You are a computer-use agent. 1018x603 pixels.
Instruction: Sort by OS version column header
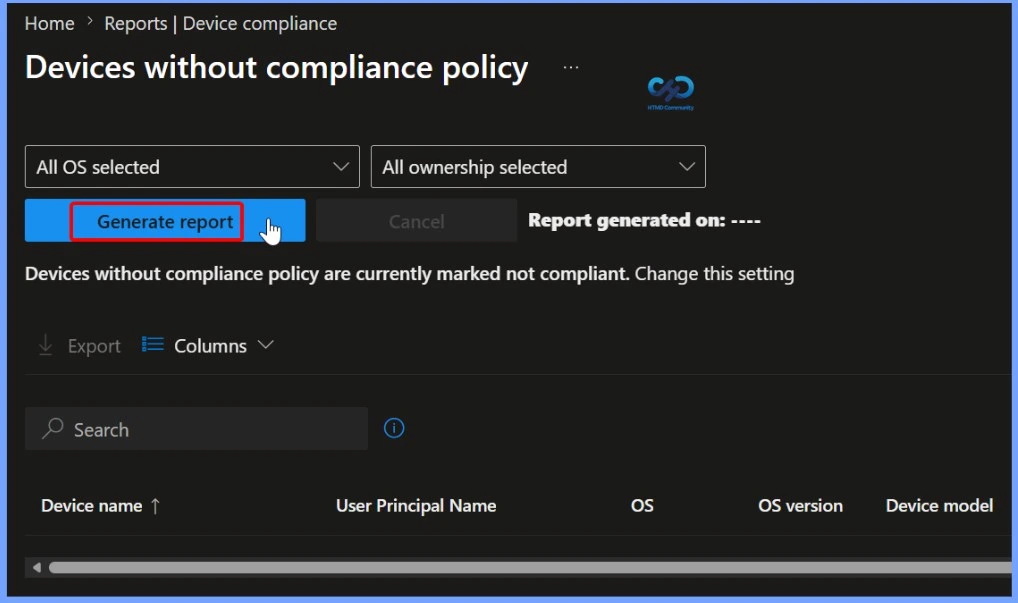click(x=801, y=506)
